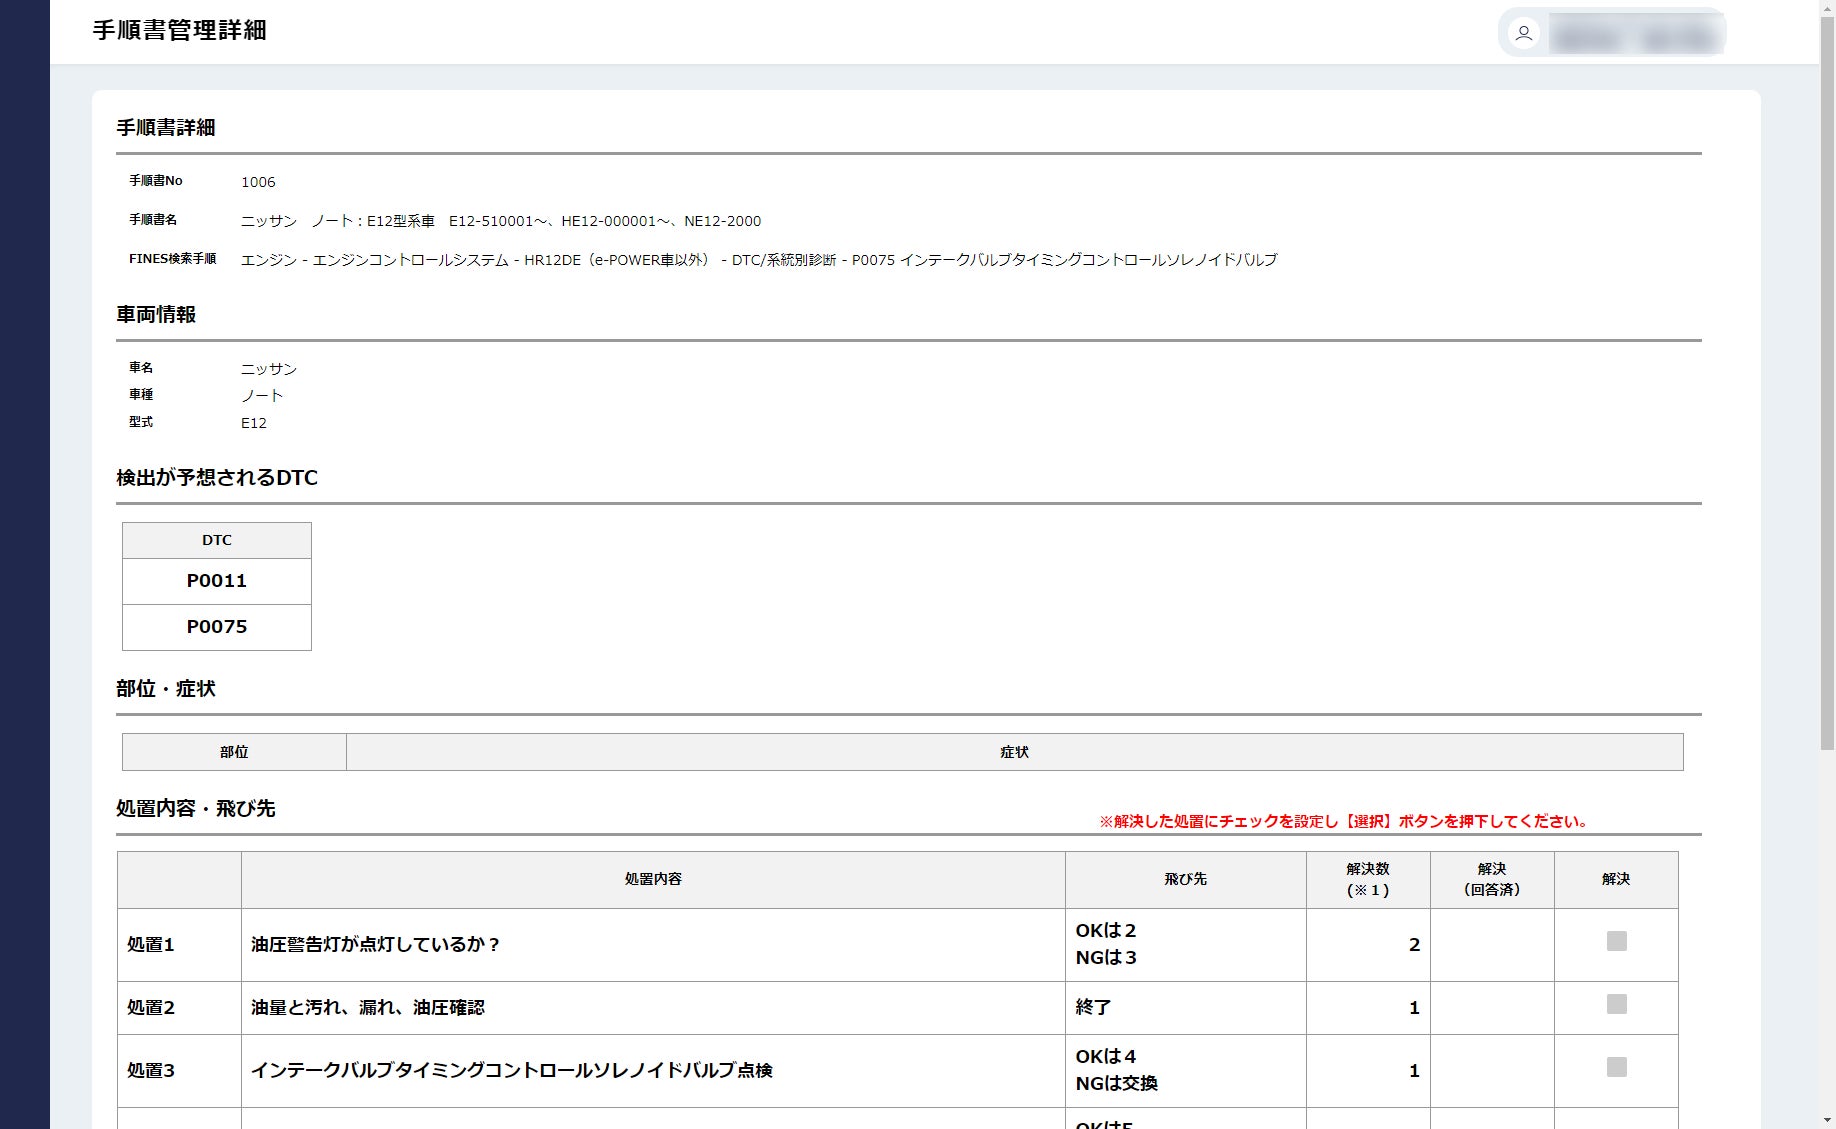The image size is (1836, 1129).
Task: Click the user profile avatar icon
Action: tap(1523, 33)
